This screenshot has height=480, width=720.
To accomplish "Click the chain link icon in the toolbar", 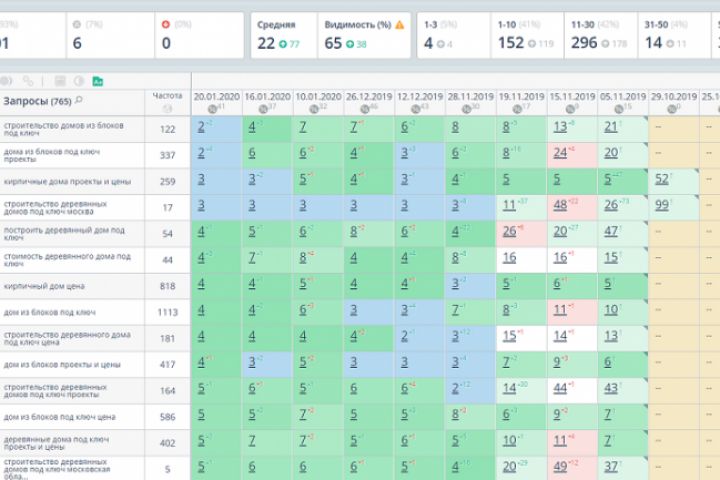I will [28, 81].
